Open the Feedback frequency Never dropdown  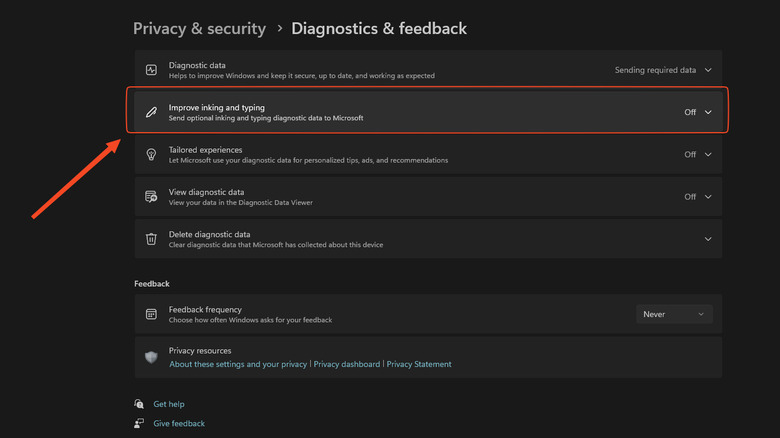click(674, 314)
